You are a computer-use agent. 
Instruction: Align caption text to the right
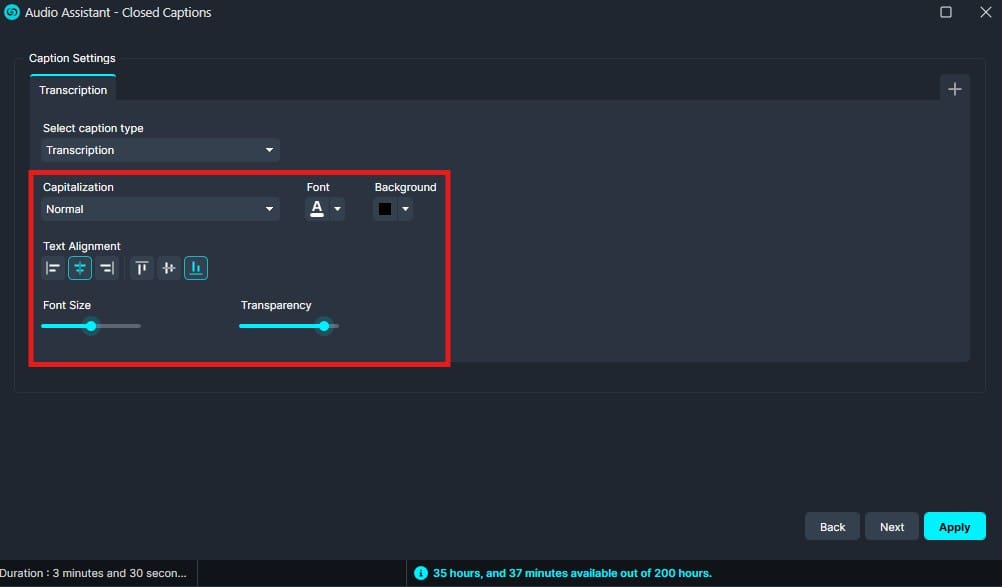(107, 268)
